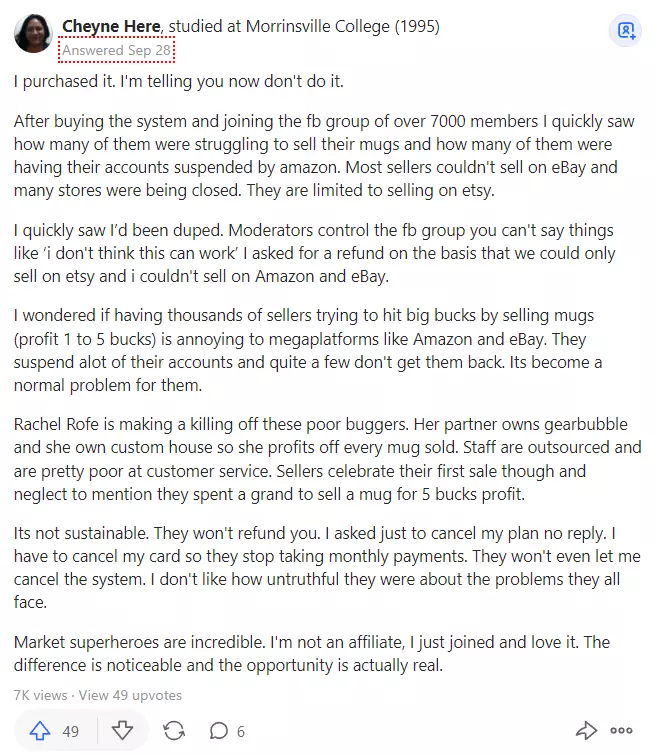The image size is (657, 755).
Task: Click the 6 comments count
Action: (x=241, y=731)
